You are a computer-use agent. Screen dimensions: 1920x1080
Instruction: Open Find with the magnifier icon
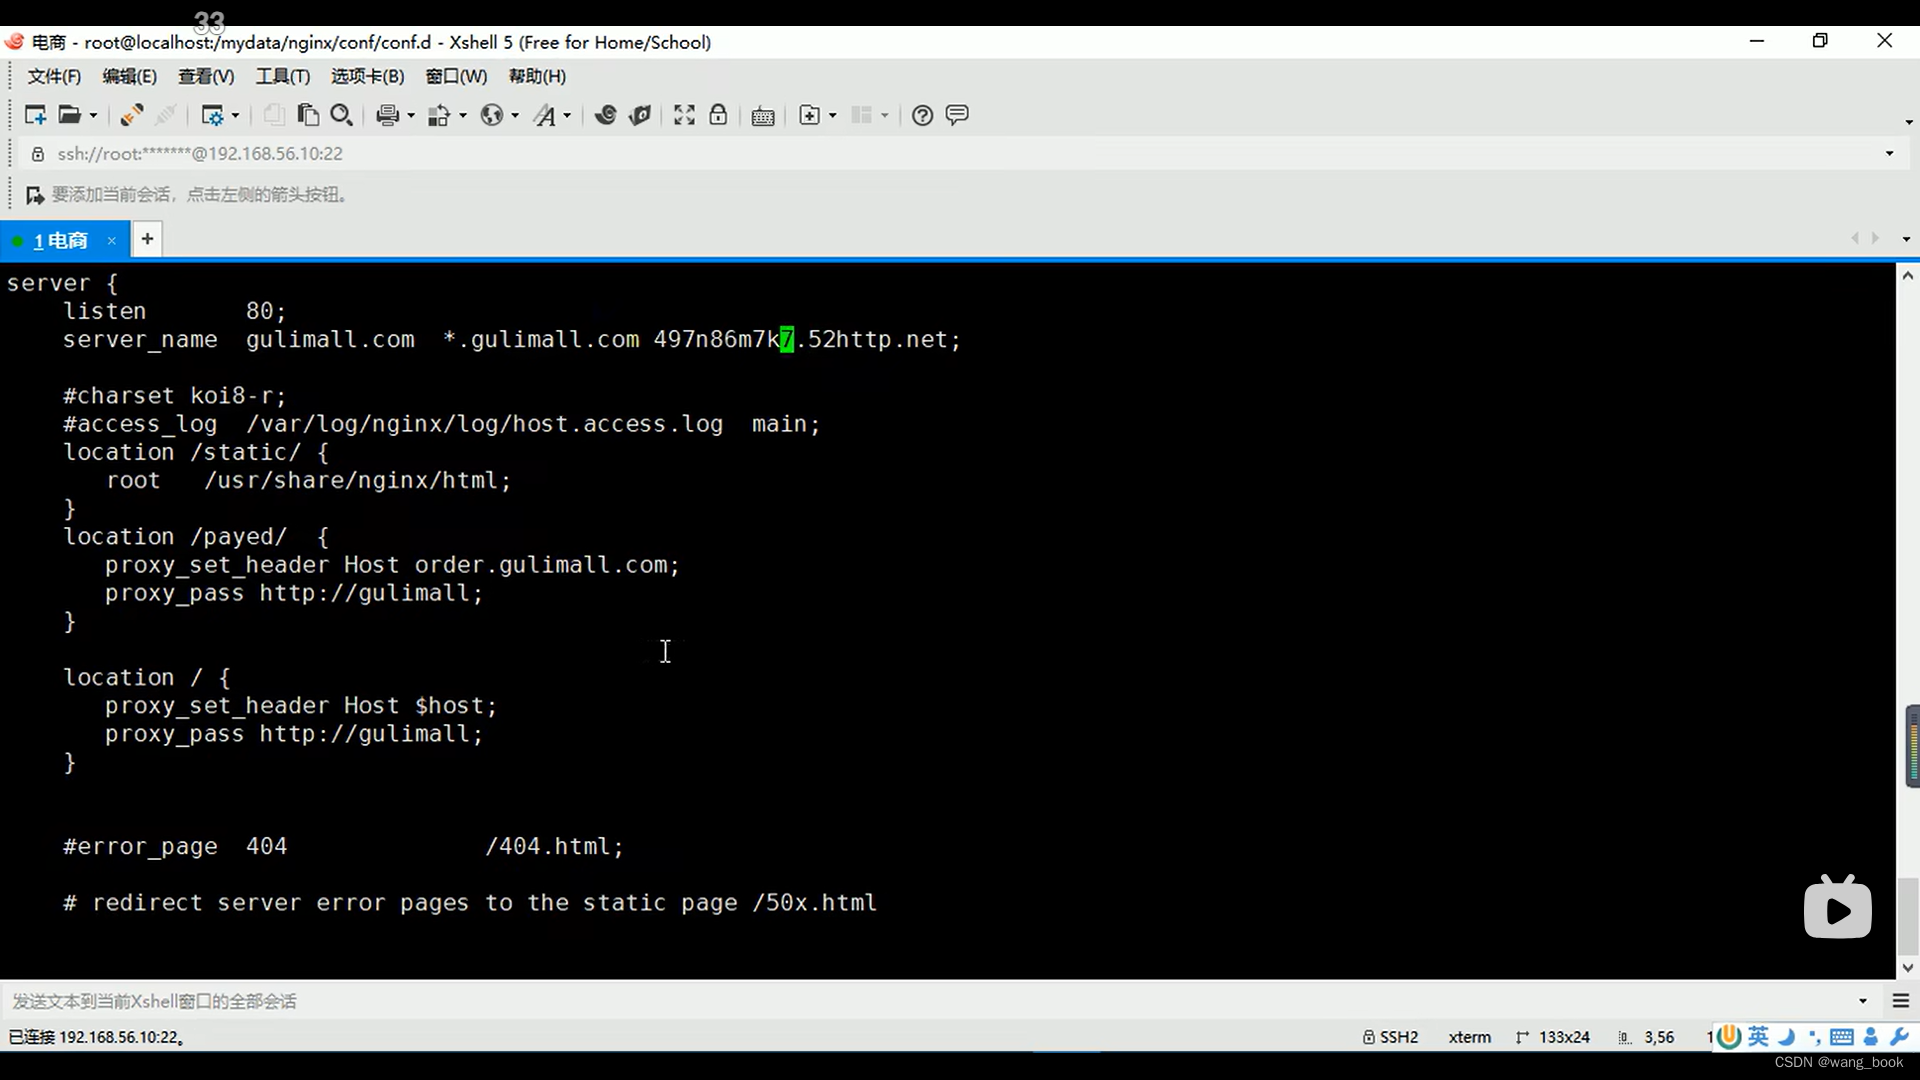(341, 115)
